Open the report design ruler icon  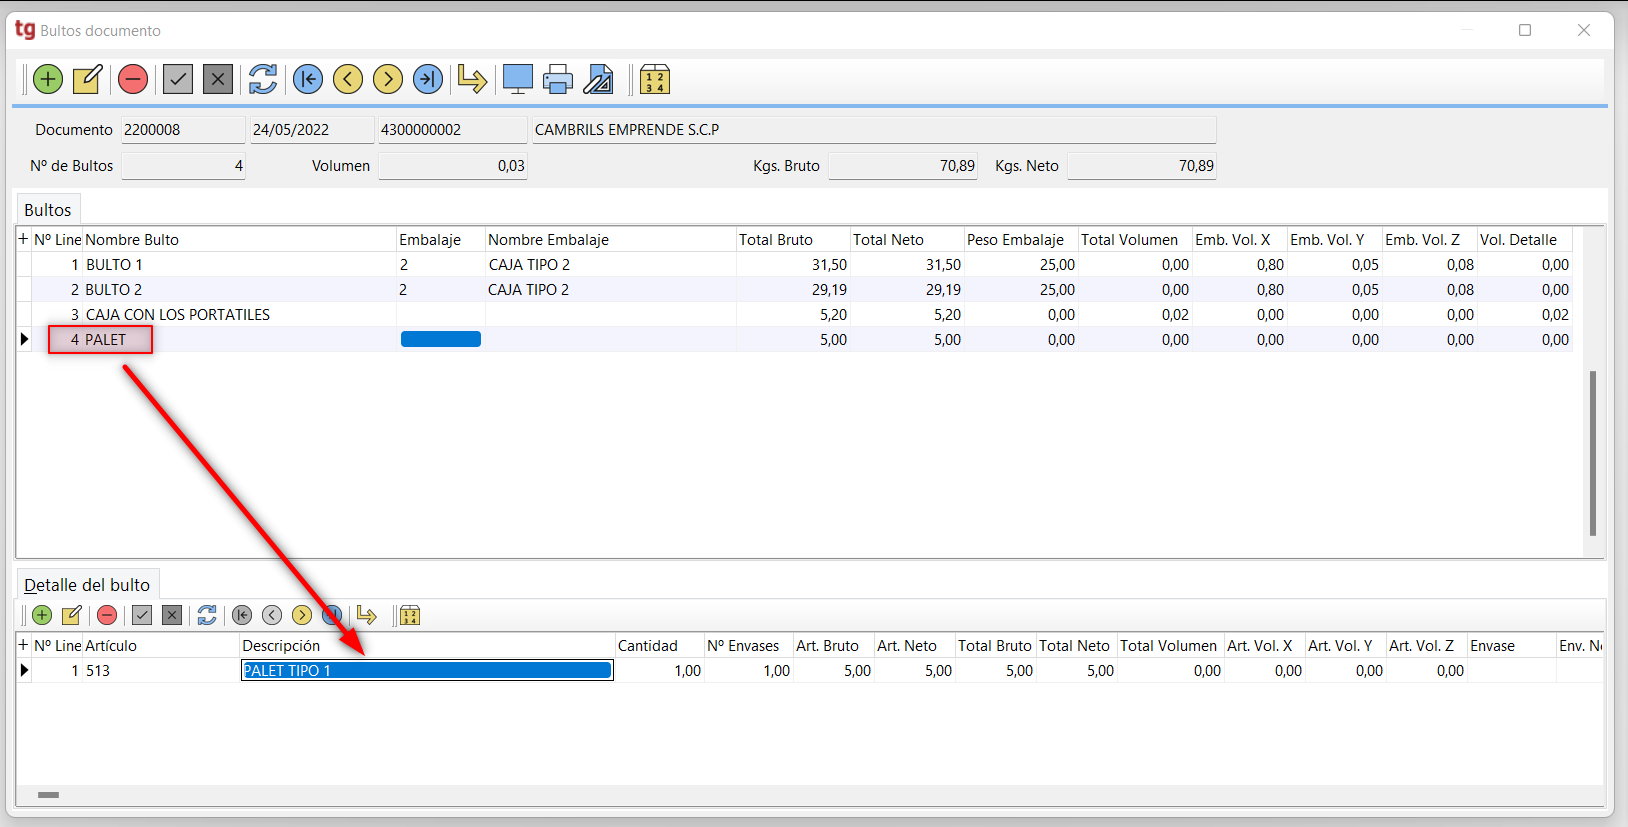point(598,79)
